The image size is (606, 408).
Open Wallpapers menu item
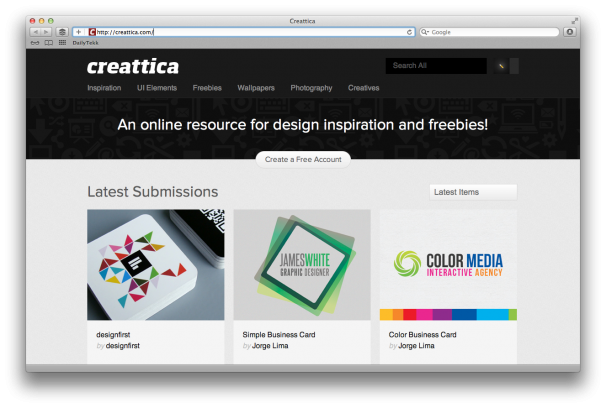point(256,88)
